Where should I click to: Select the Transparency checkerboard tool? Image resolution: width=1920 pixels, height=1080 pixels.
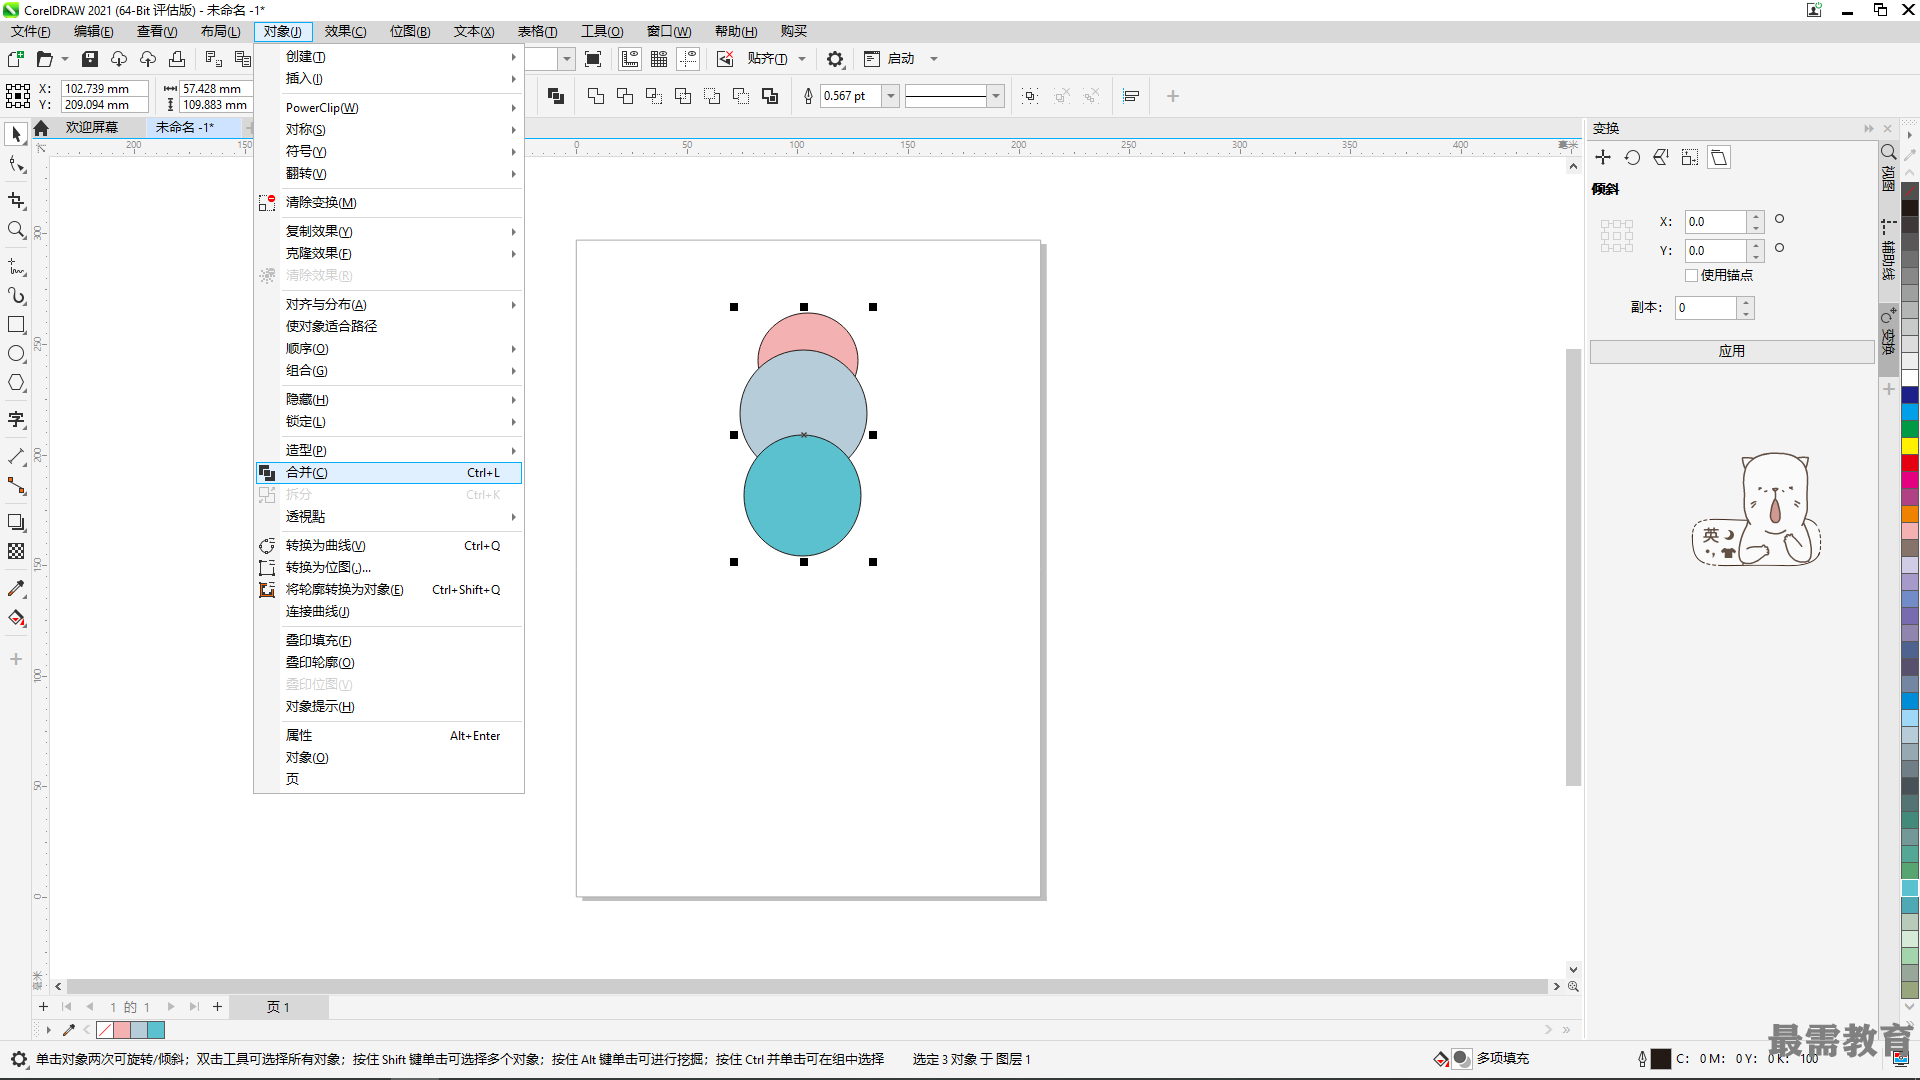coord(16,551)
